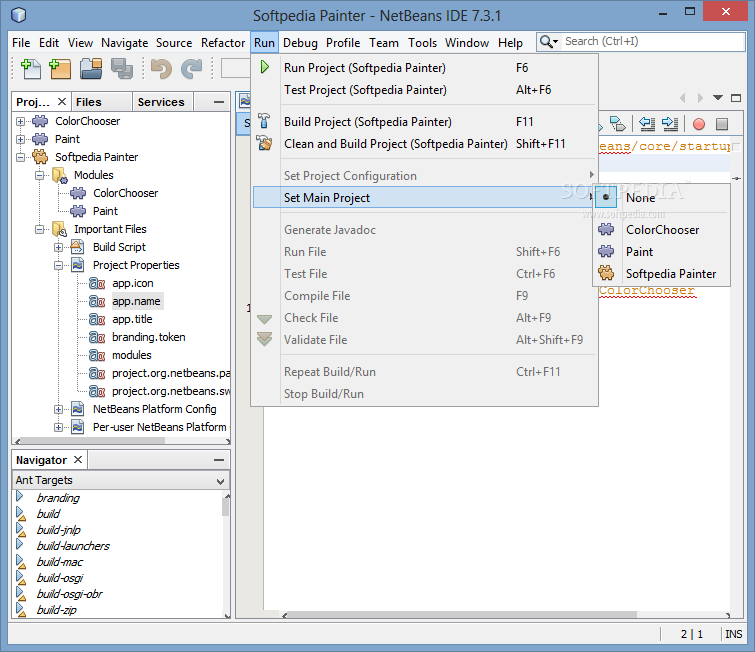Screen dimensions: 755x652
Task: Switch to the Services tab
Action: (x=161, y=102)
